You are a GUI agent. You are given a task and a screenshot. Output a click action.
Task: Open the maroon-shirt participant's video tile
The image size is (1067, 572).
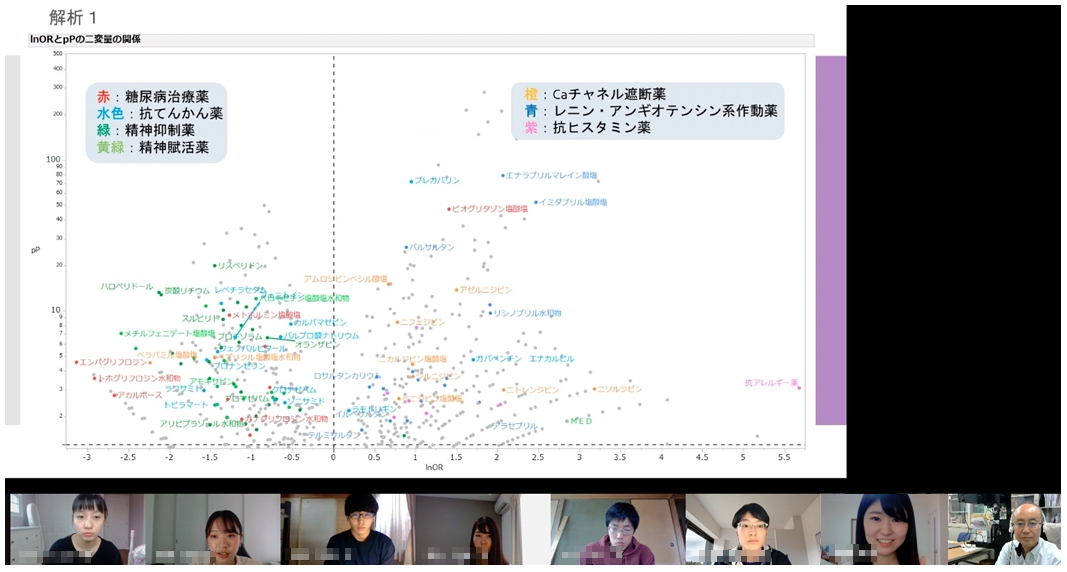point(617,528)
